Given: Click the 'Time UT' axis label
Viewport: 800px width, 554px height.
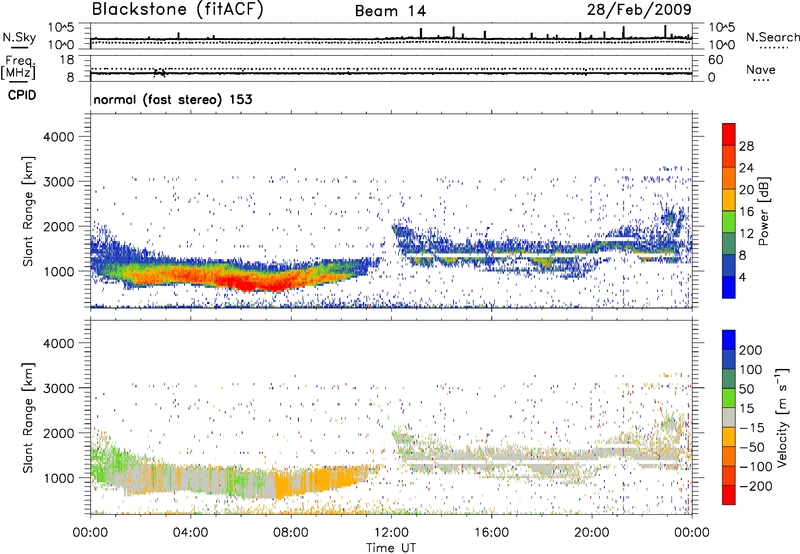Looking at the screenshot, I should (391, 548).
